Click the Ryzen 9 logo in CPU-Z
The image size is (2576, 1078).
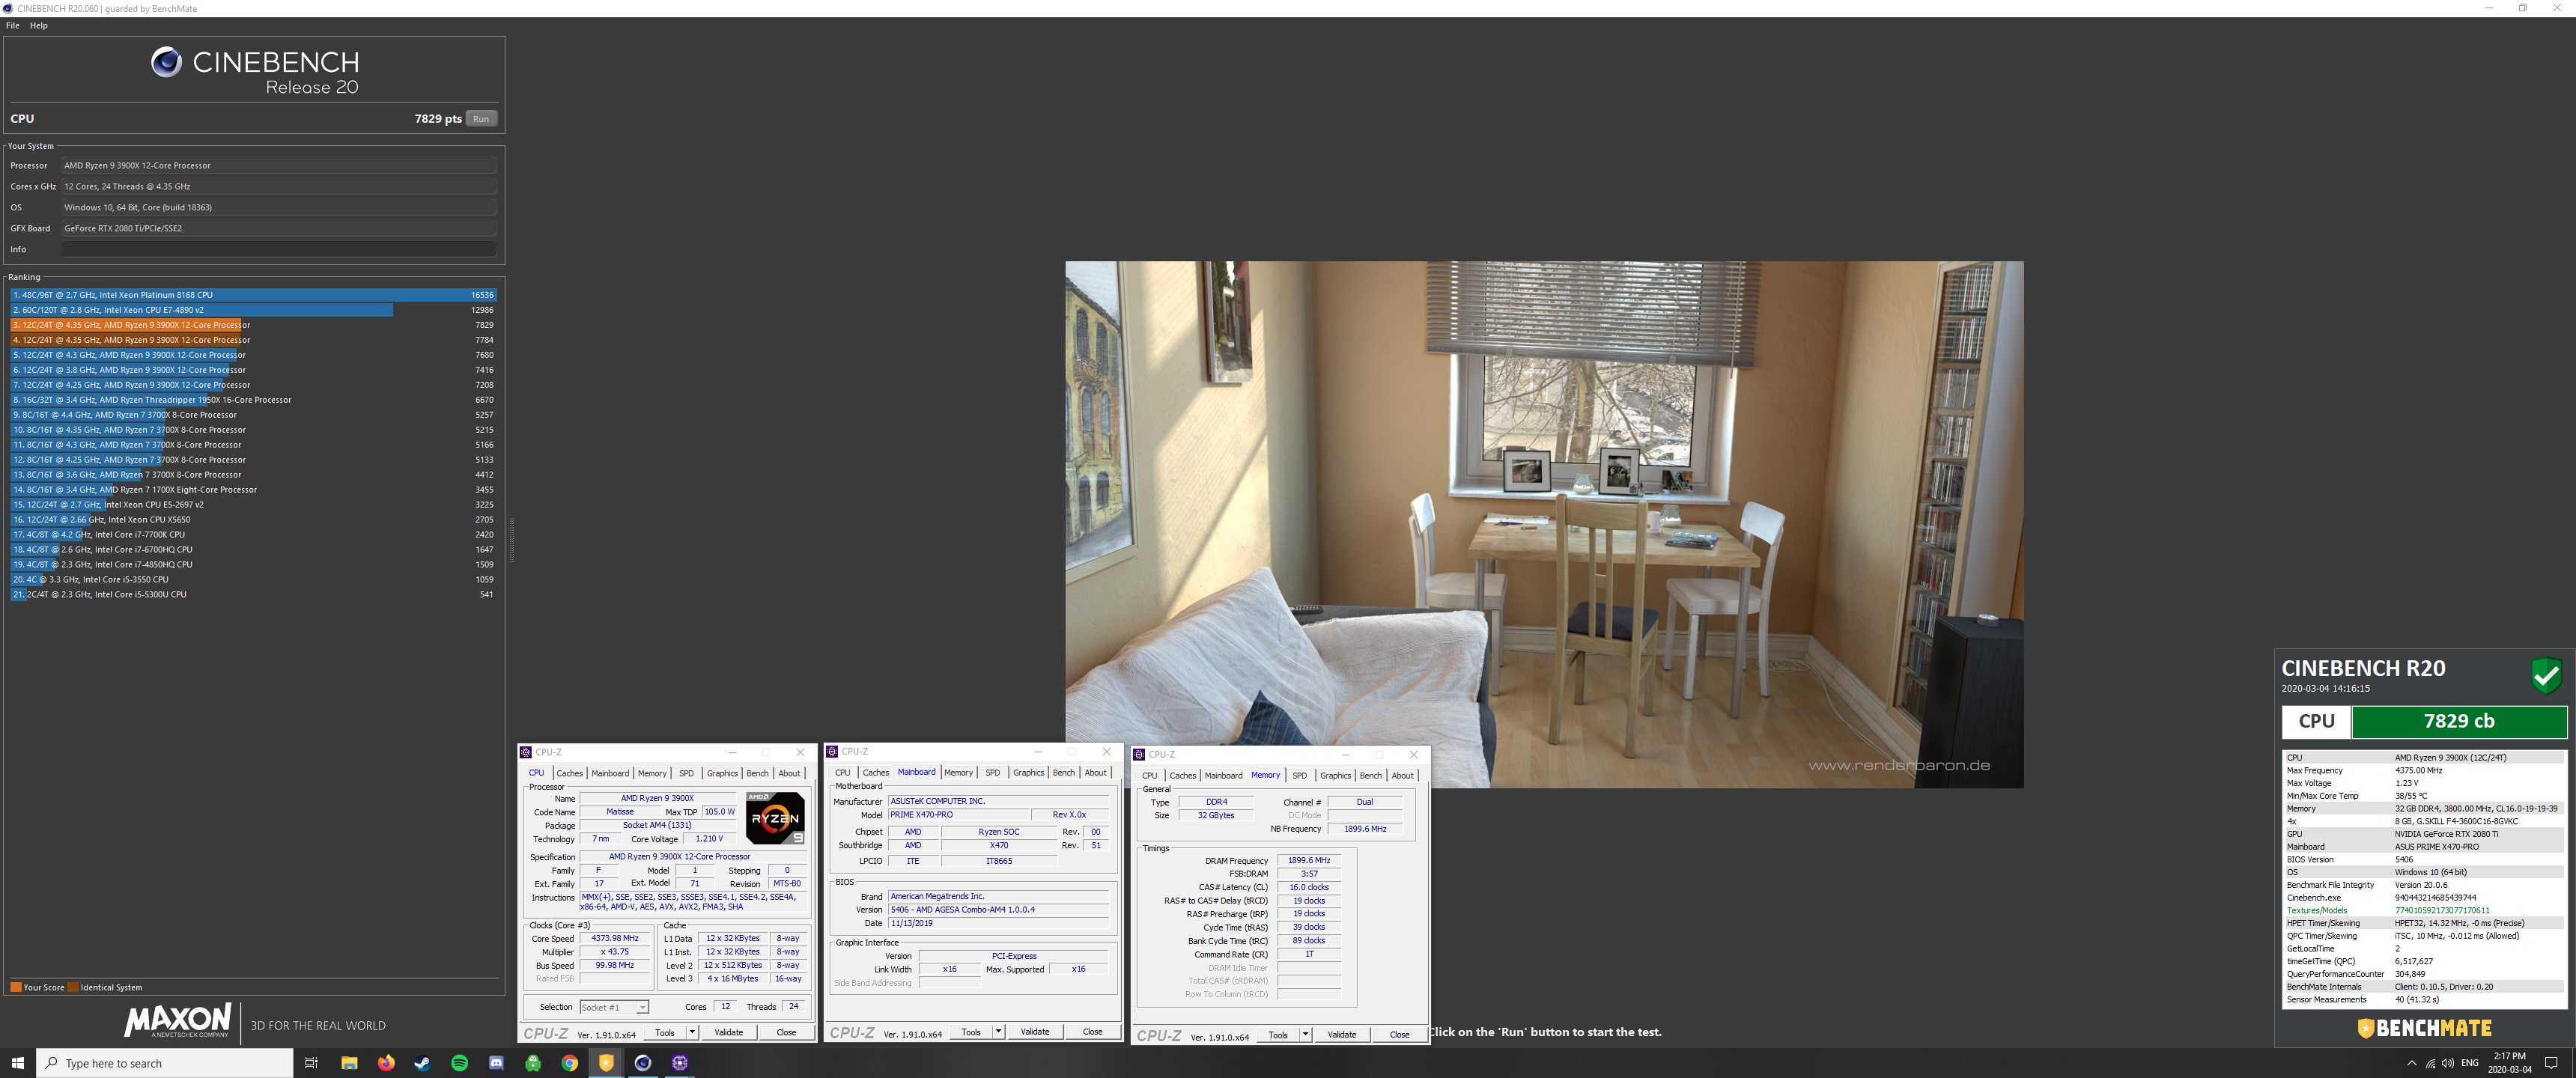pos(775,818)
